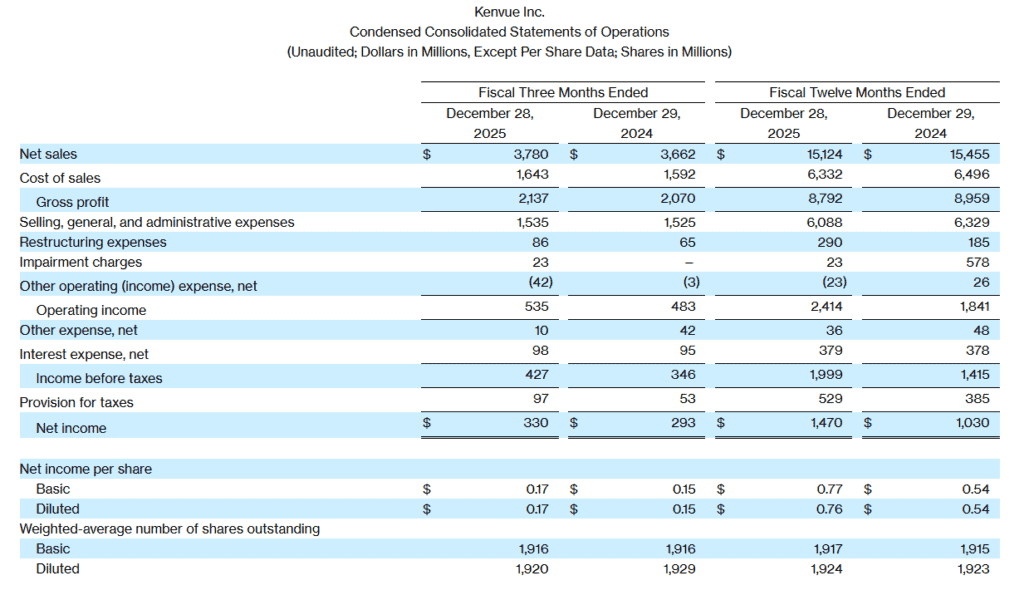The width and height of the screenshot is (1024, 590).
Task: Click the Kenvue Inc. title heading
Action: (x=509, y=12)
